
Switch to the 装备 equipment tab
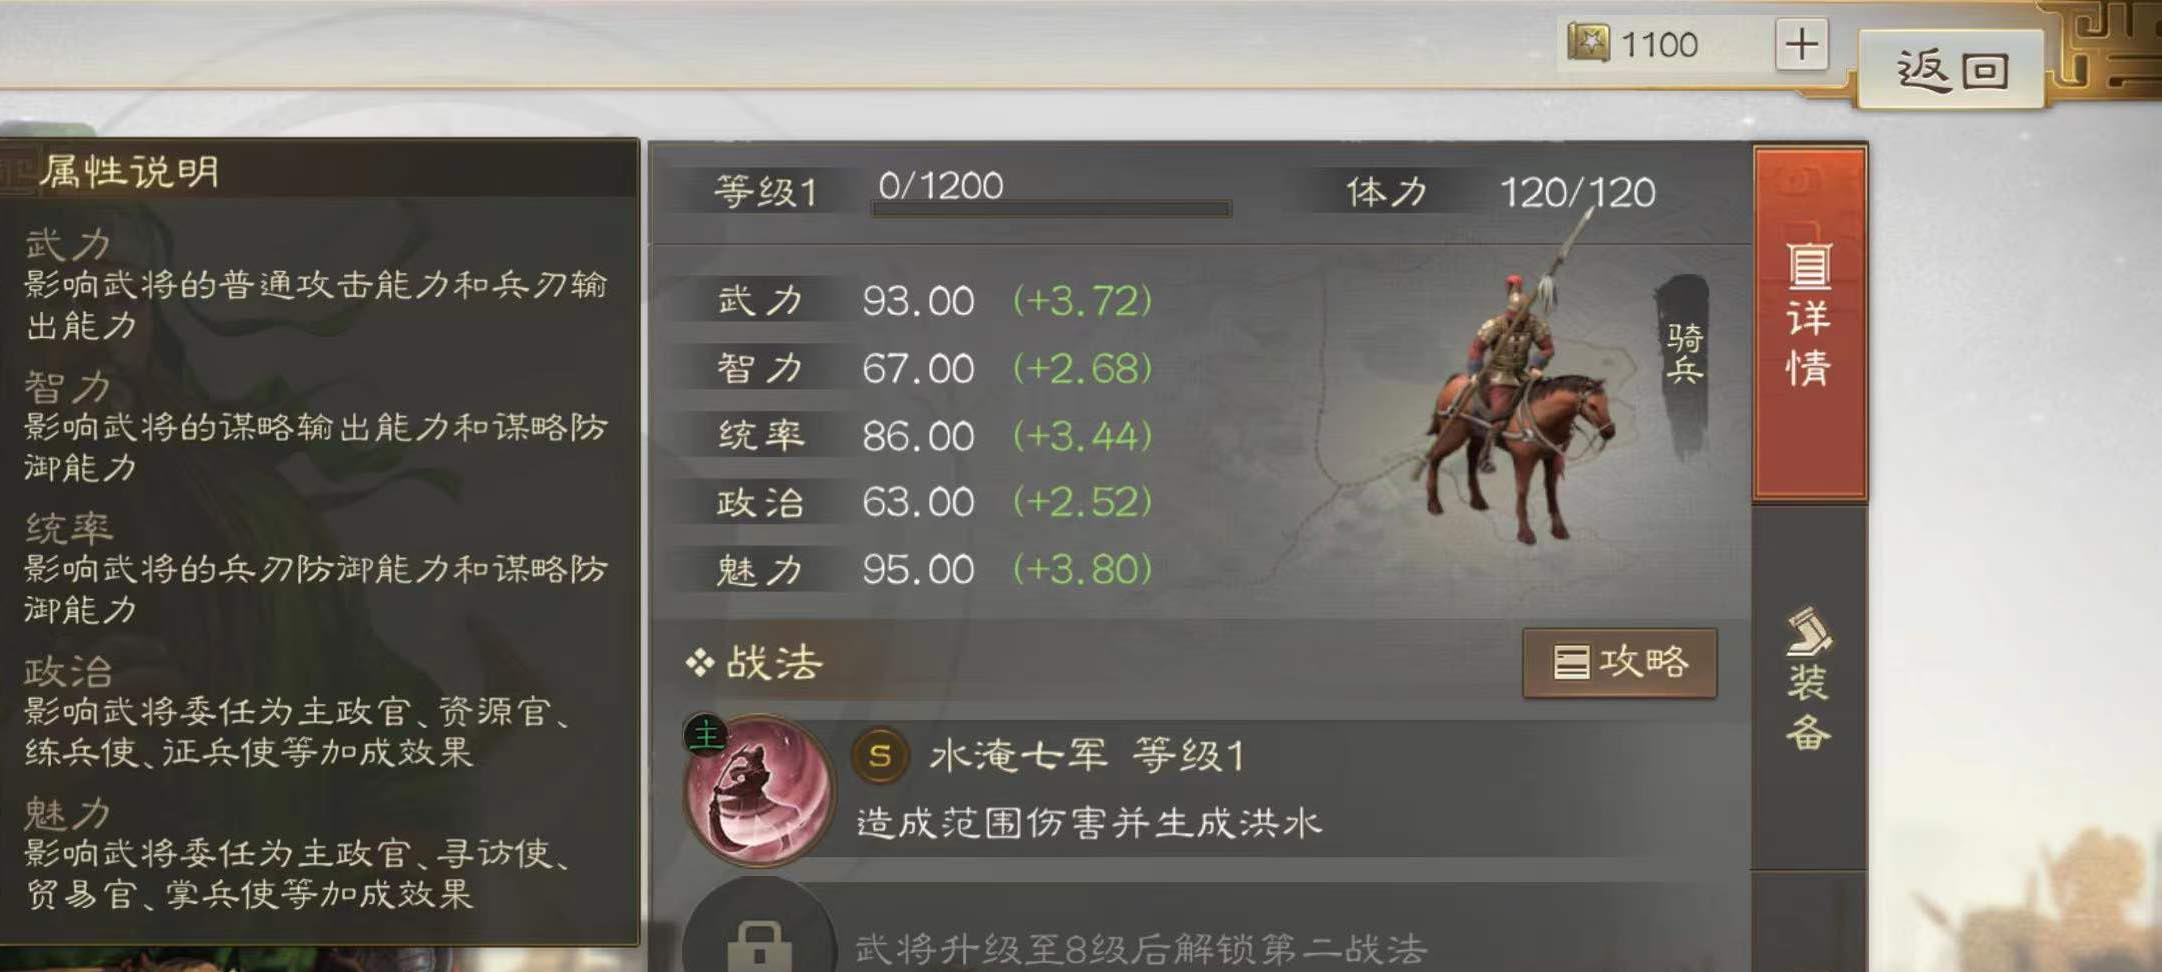point(1809,680)
